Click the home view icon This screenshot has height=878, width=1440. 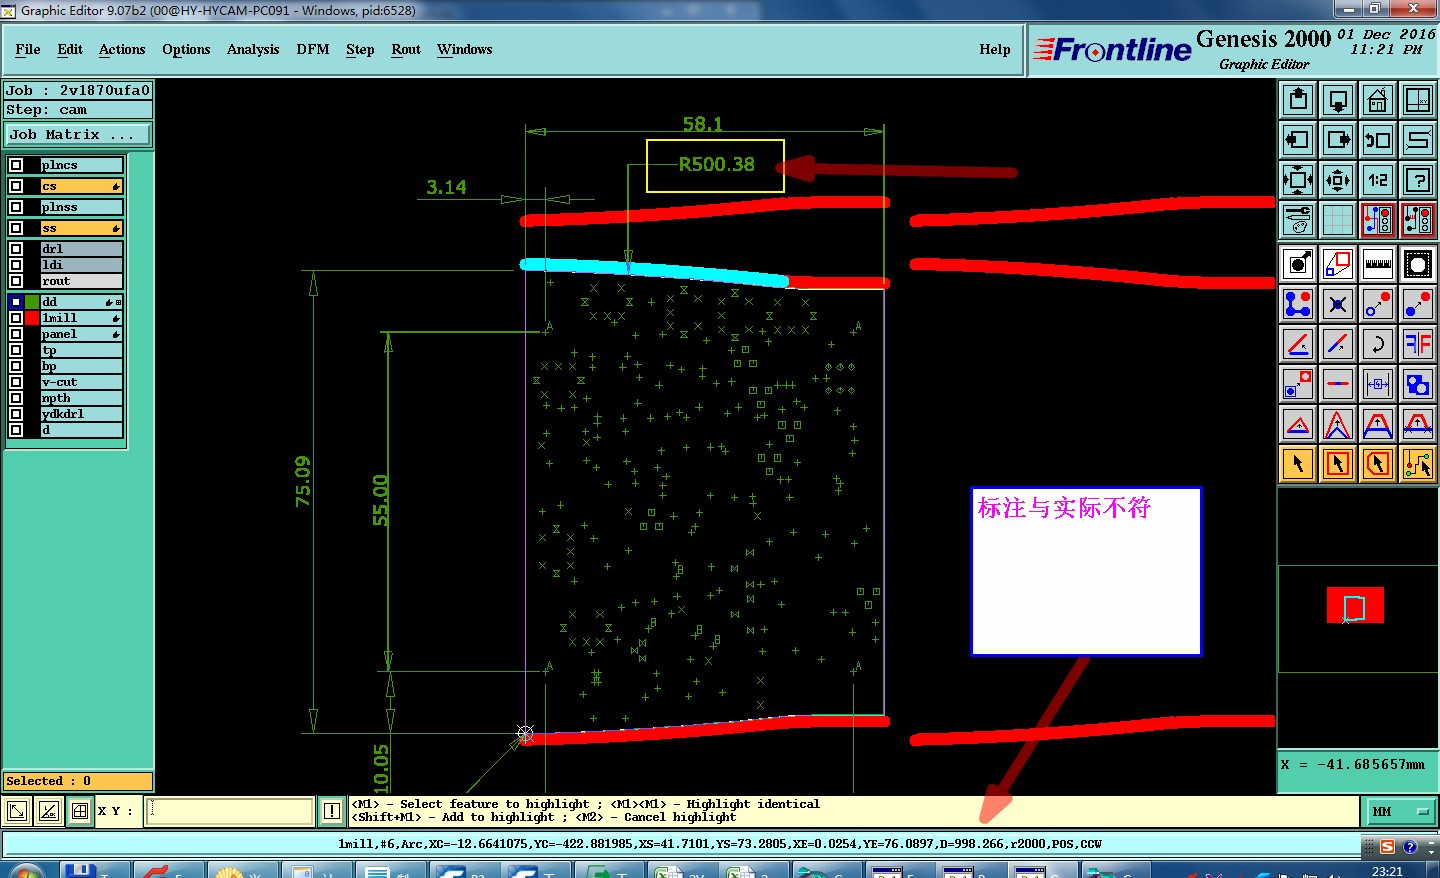click(1378, 100)
